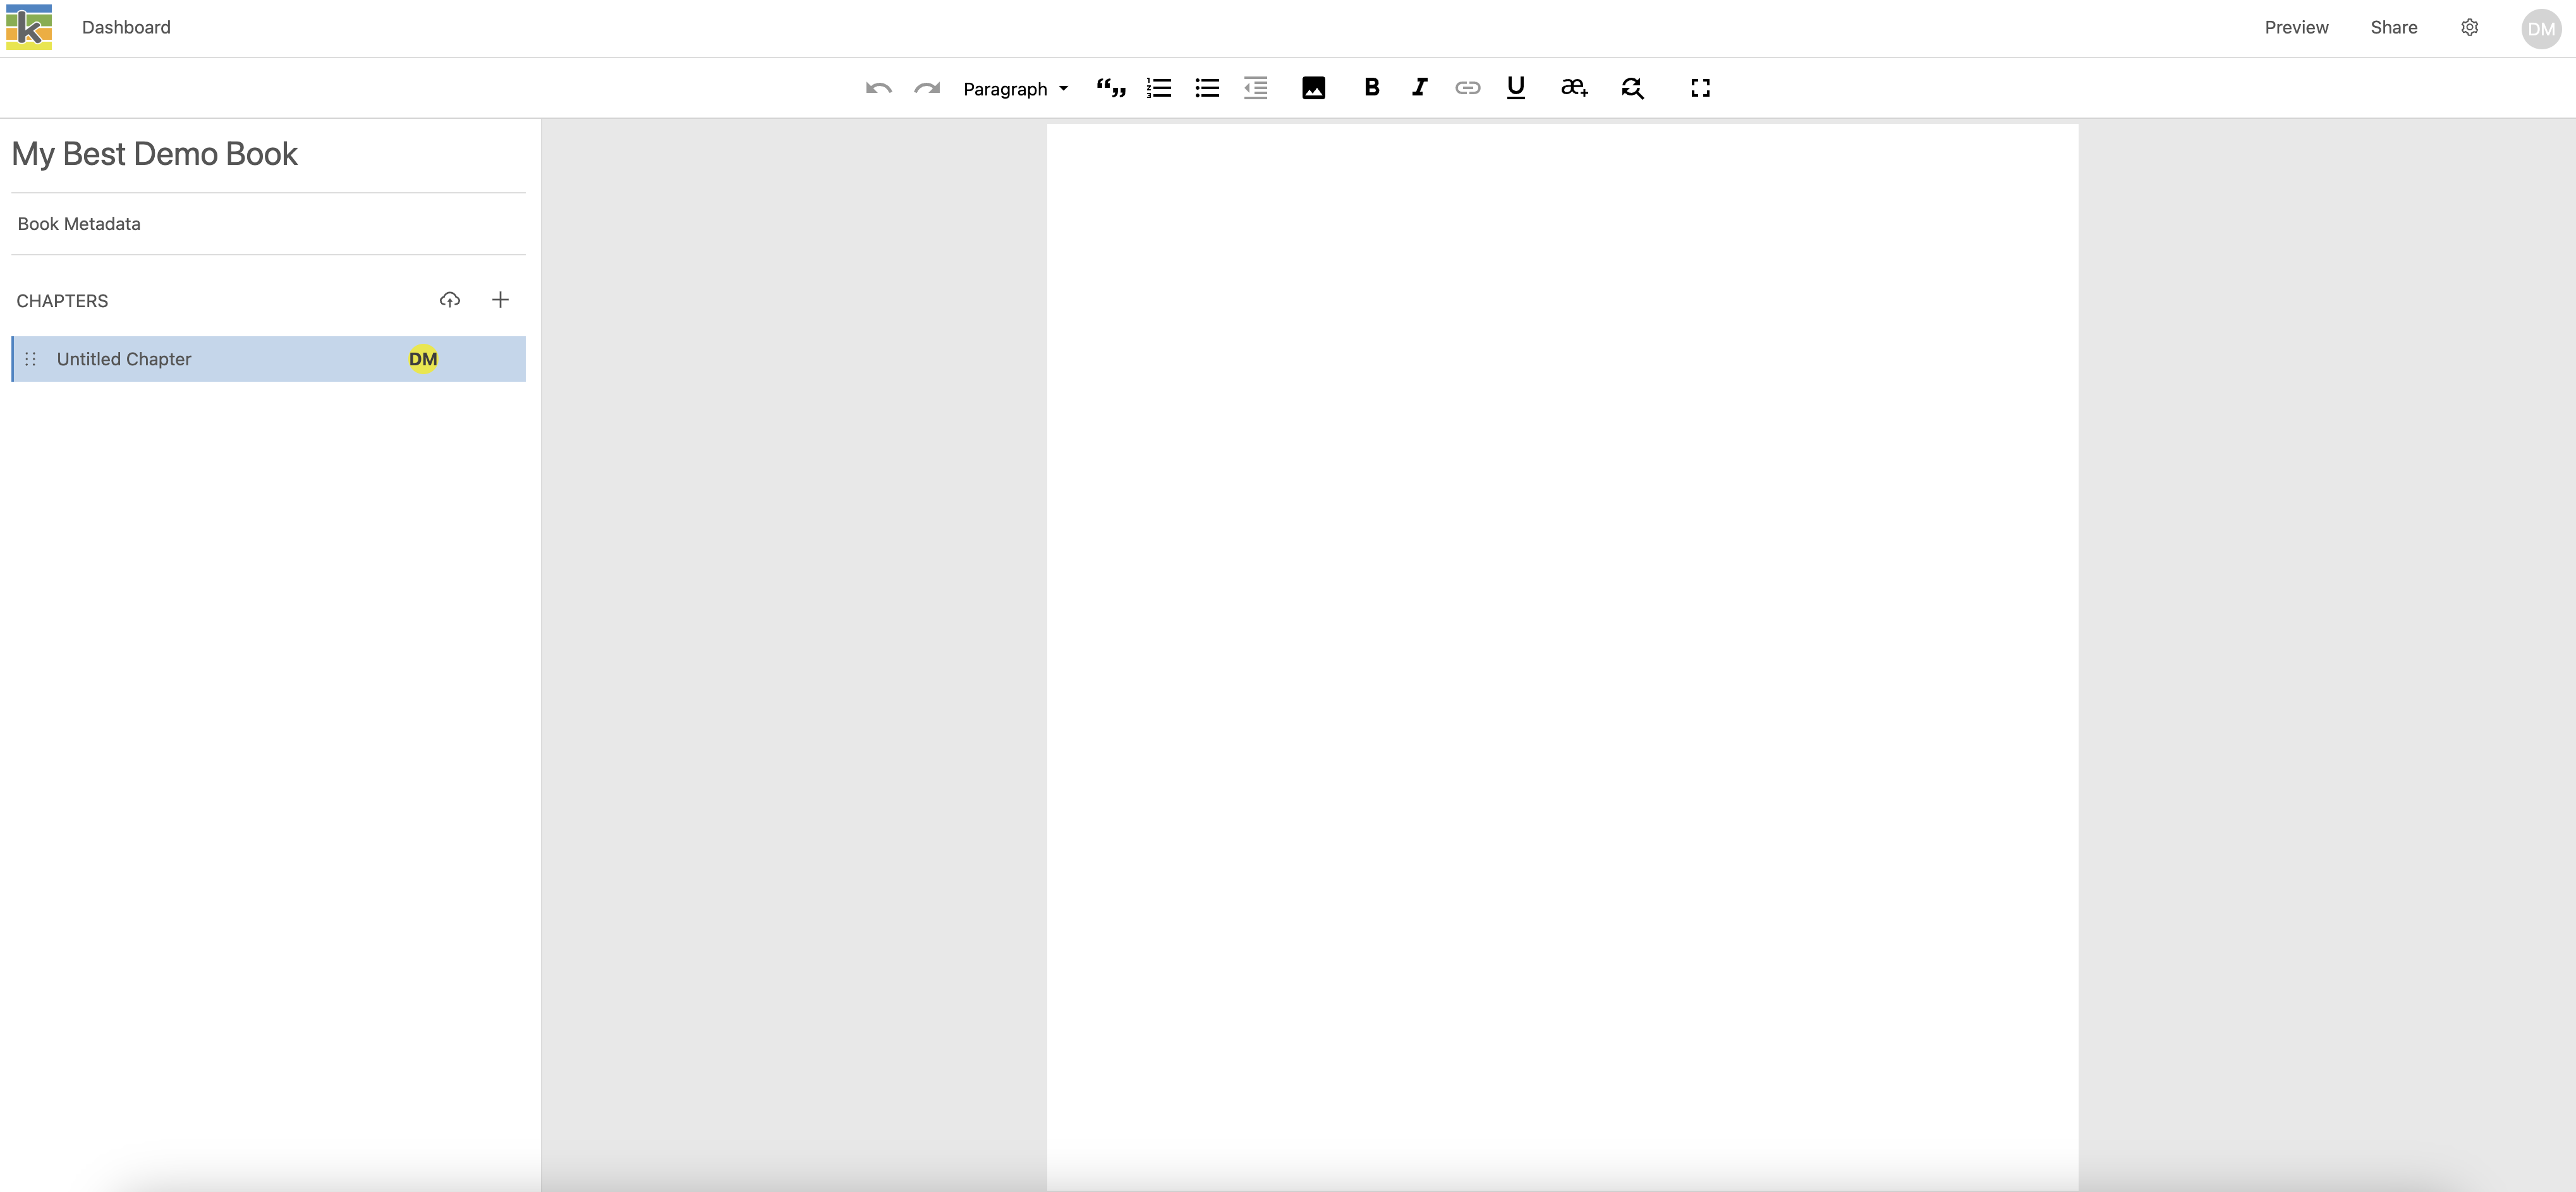Click the My Best Demo Book title
The width and height of the screenshot is (2576, 1192).
[155, 154]
